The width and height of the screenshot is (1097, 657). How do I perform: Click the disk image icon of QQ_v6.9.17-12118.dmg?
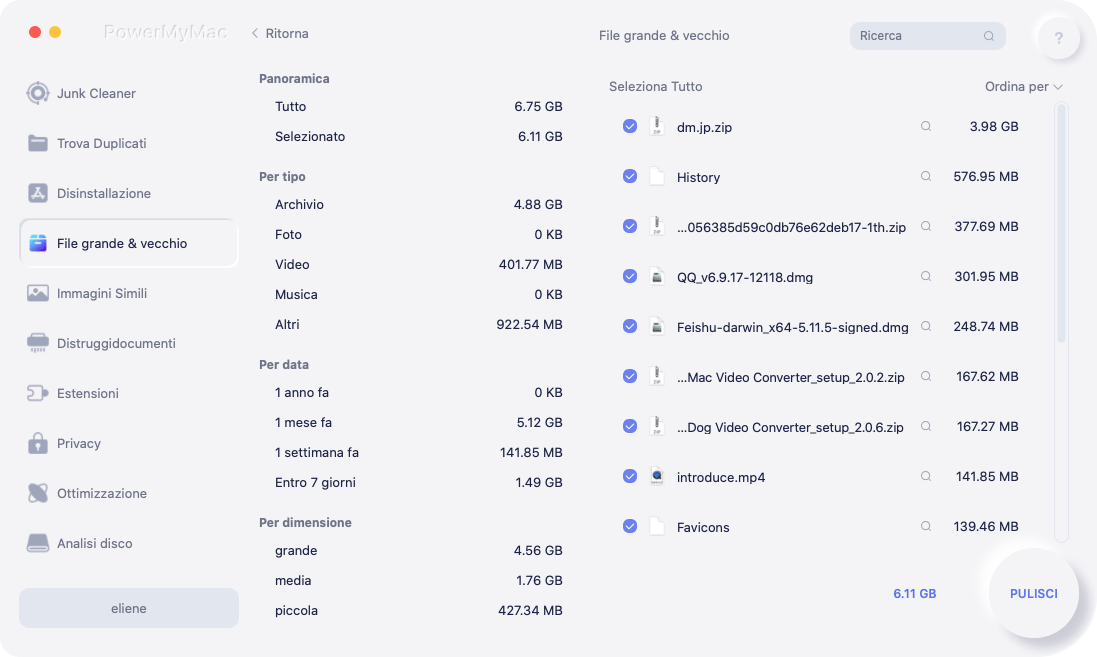[x=656, y=276]
